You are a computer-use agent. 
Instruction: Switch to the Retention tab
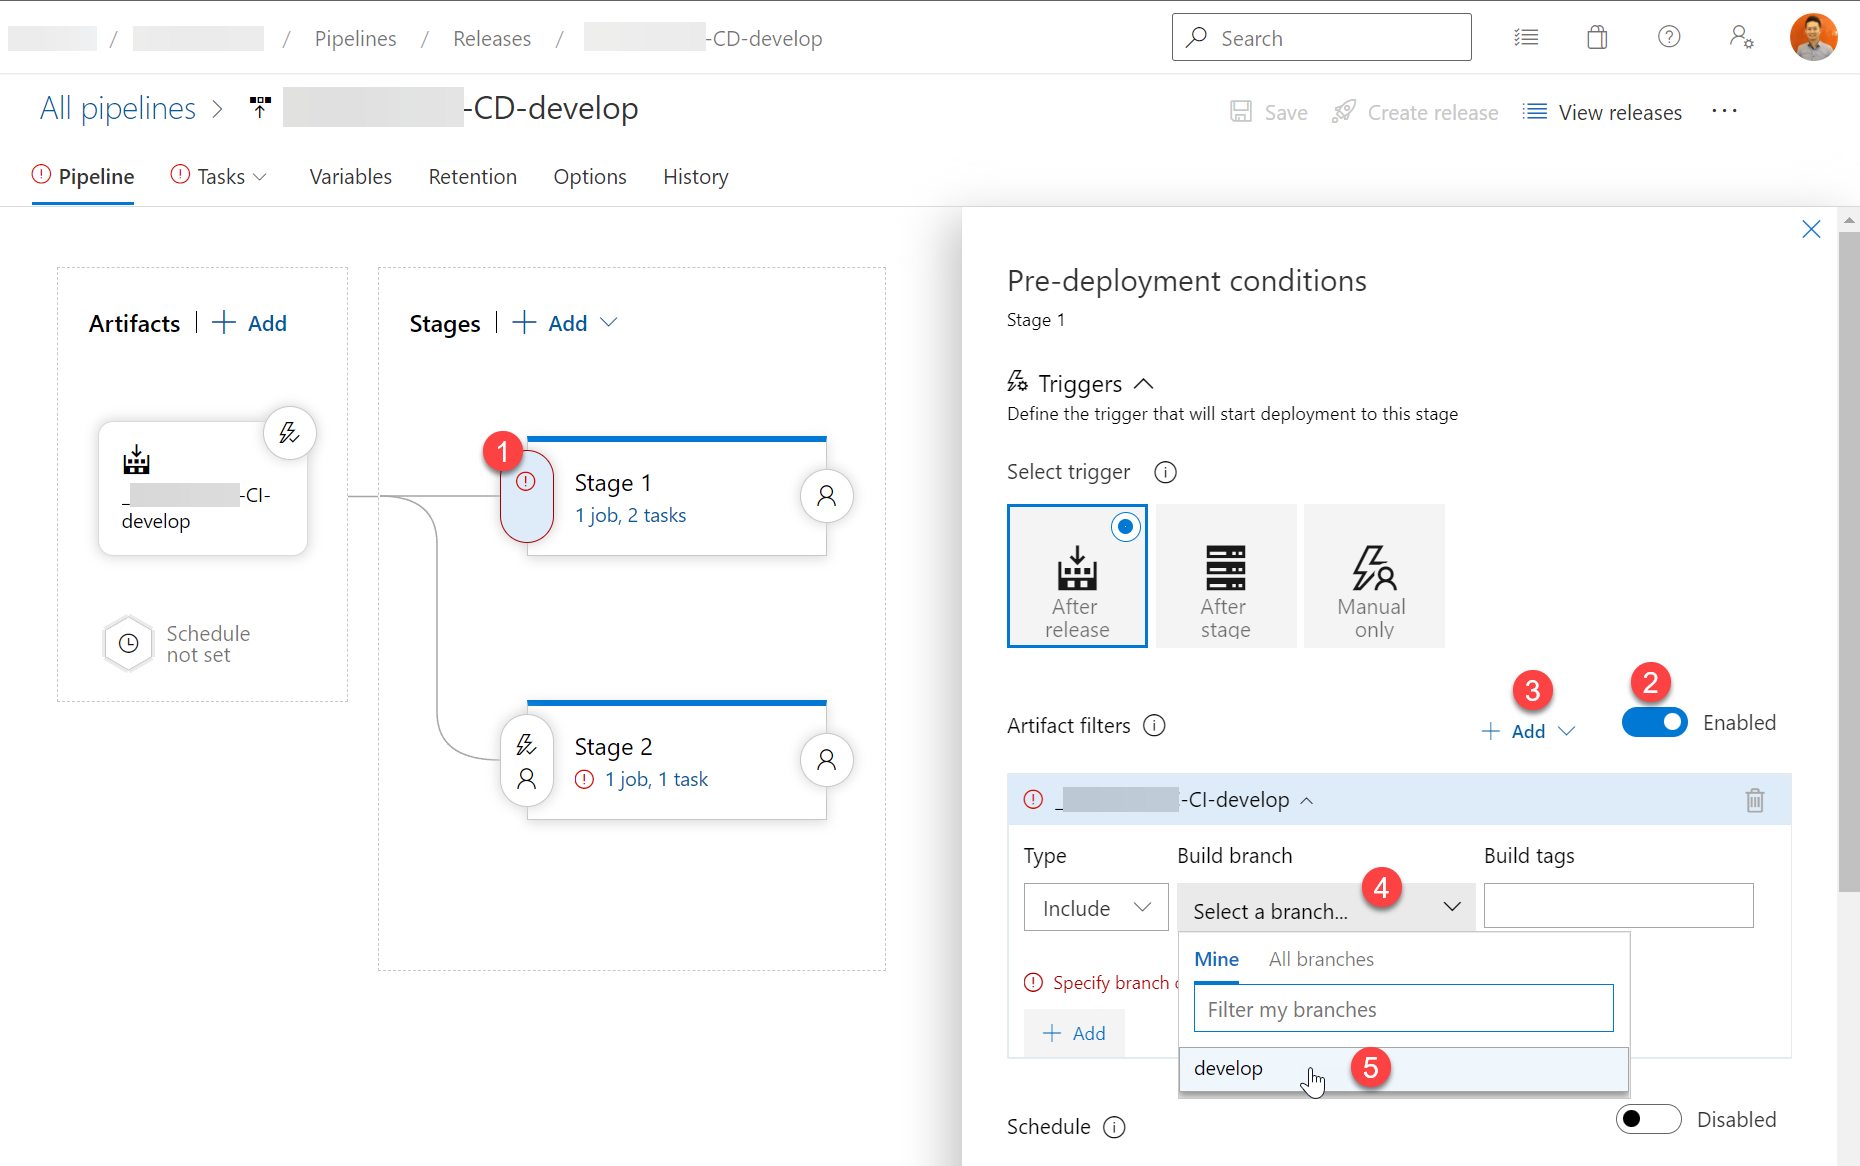coord(473,177)
